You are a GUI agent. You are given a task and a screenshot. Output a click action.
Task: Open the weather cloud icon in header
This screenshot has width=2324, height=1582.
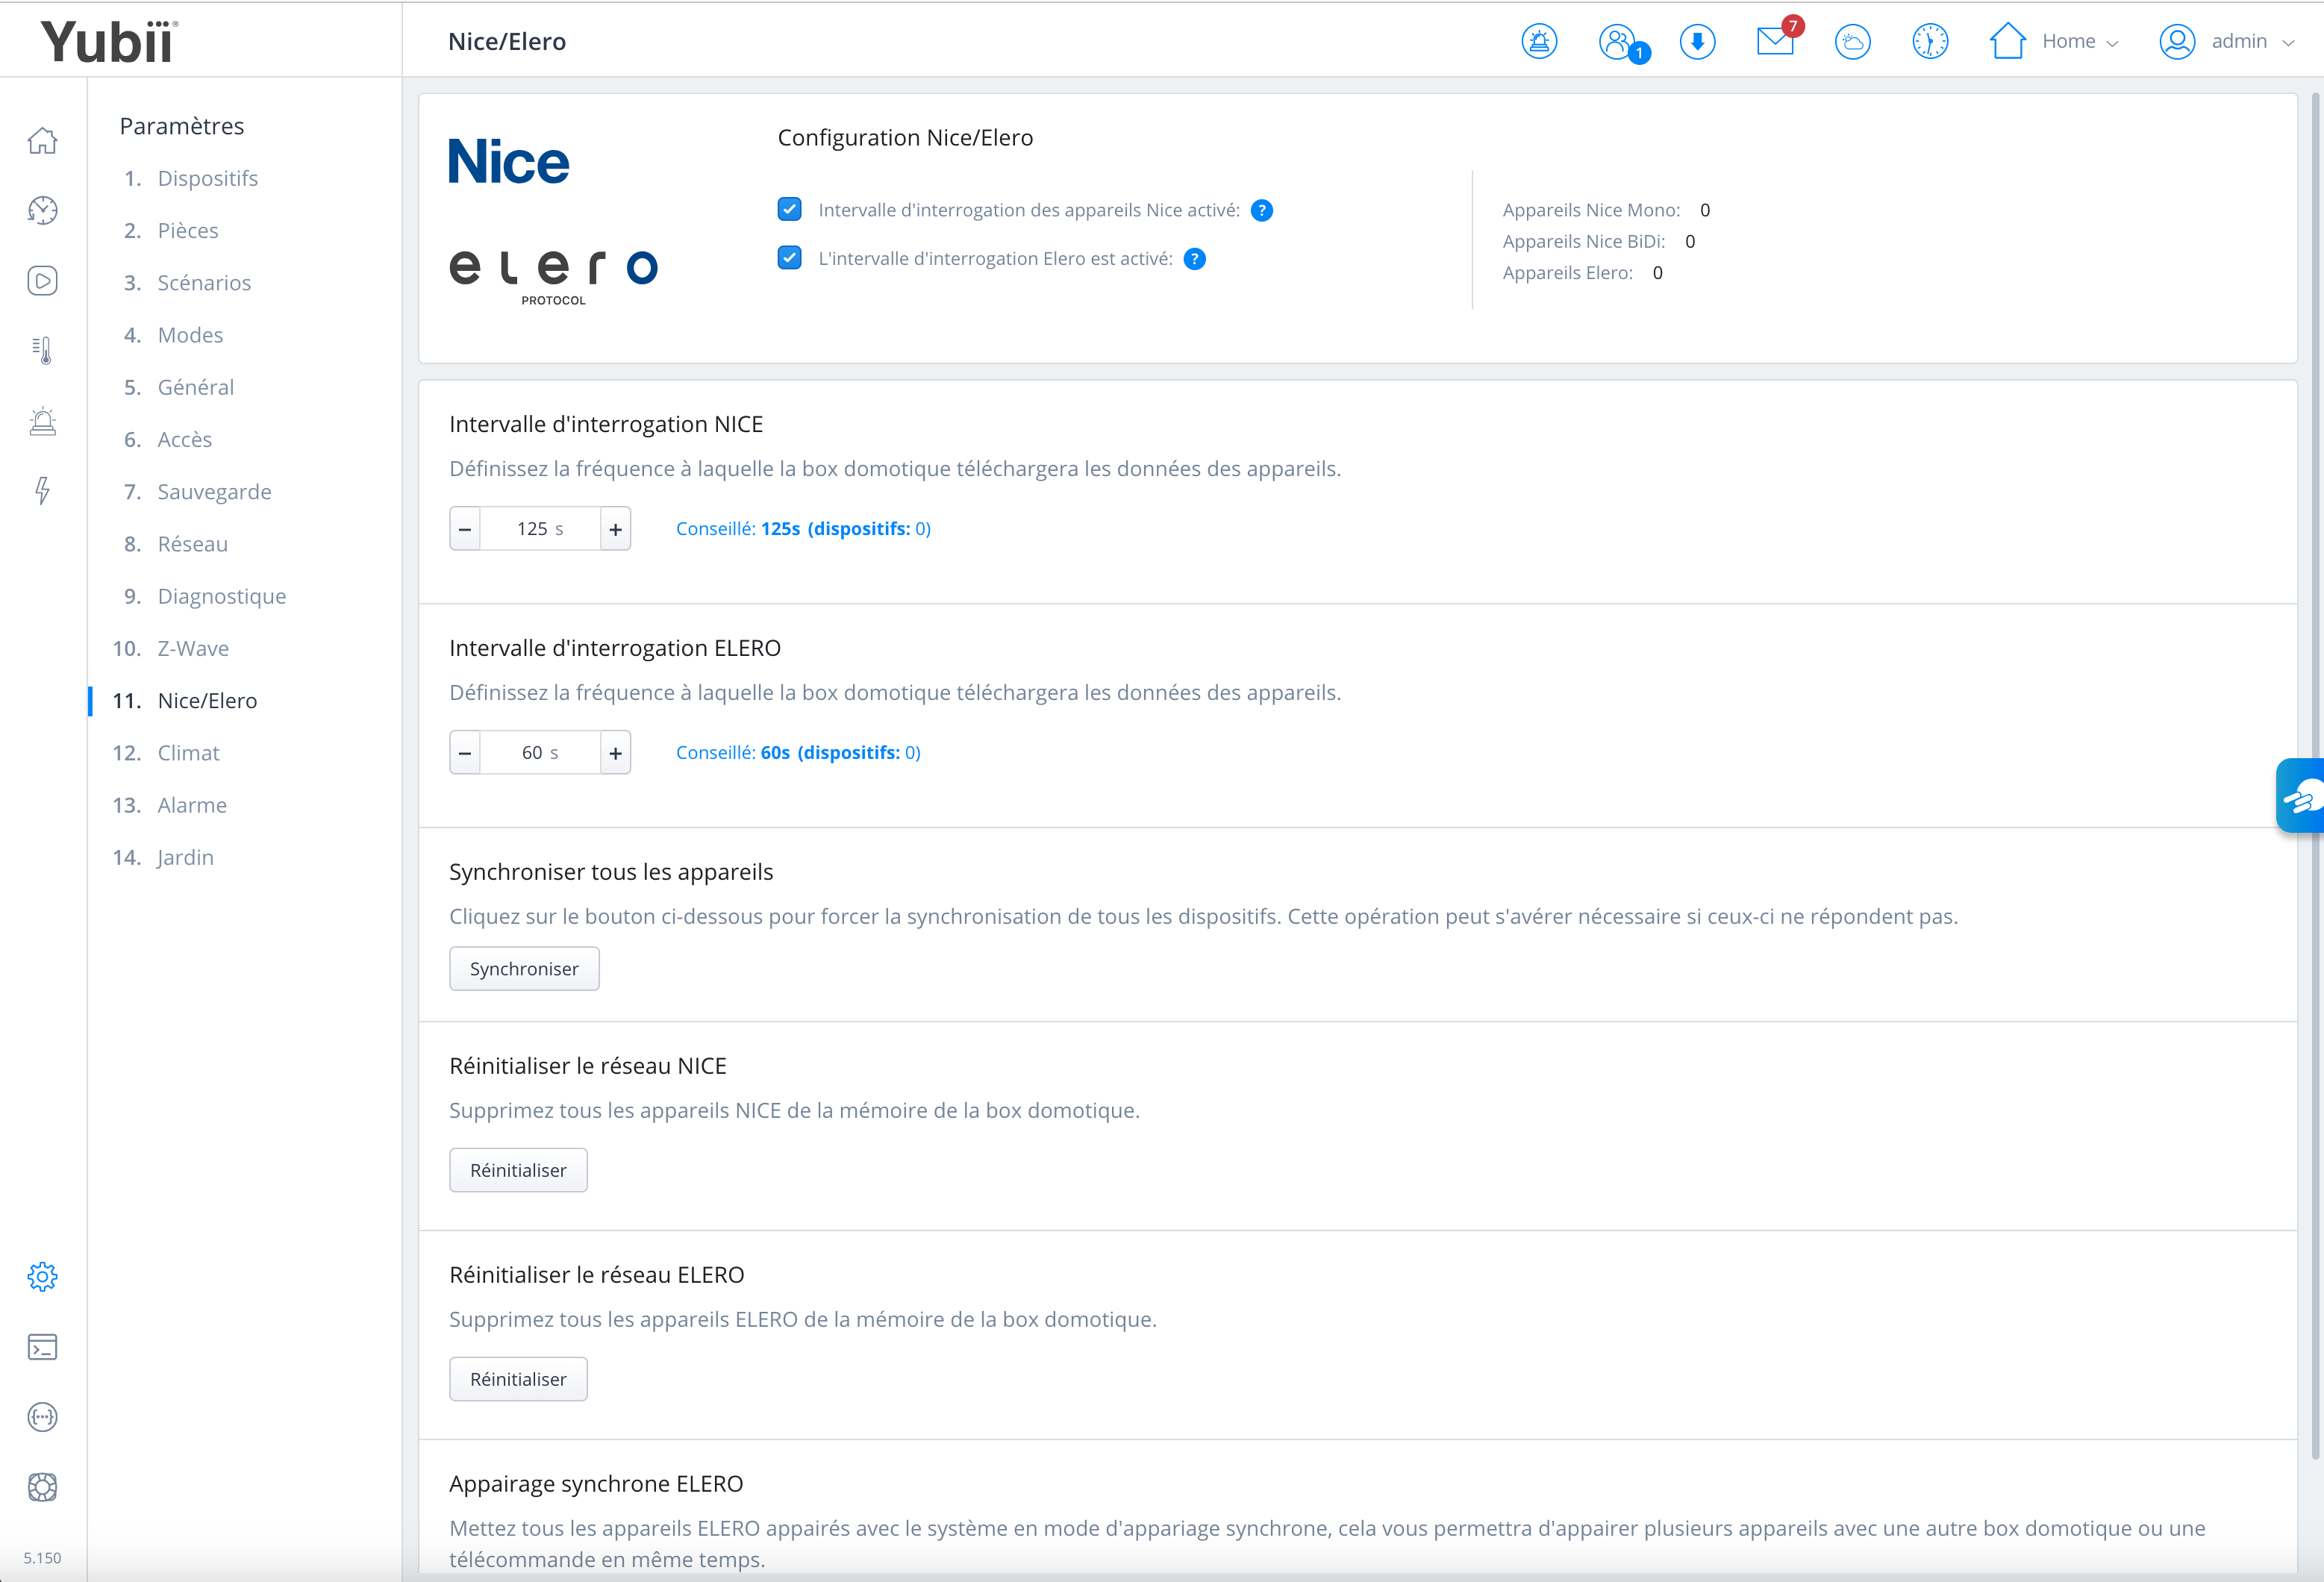[x=1852, y=41]
